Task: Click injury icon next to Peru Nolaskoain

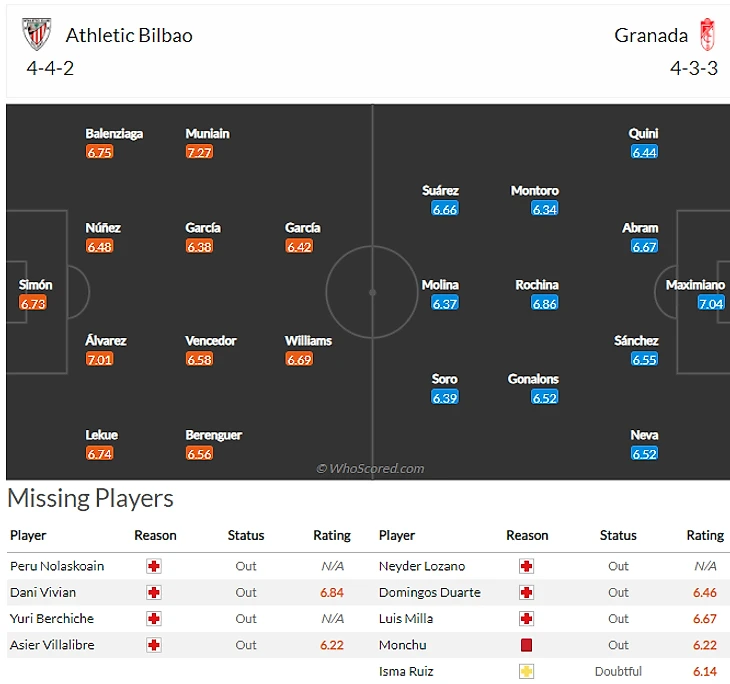Action: pyautogui.click(x=154, y=566)
